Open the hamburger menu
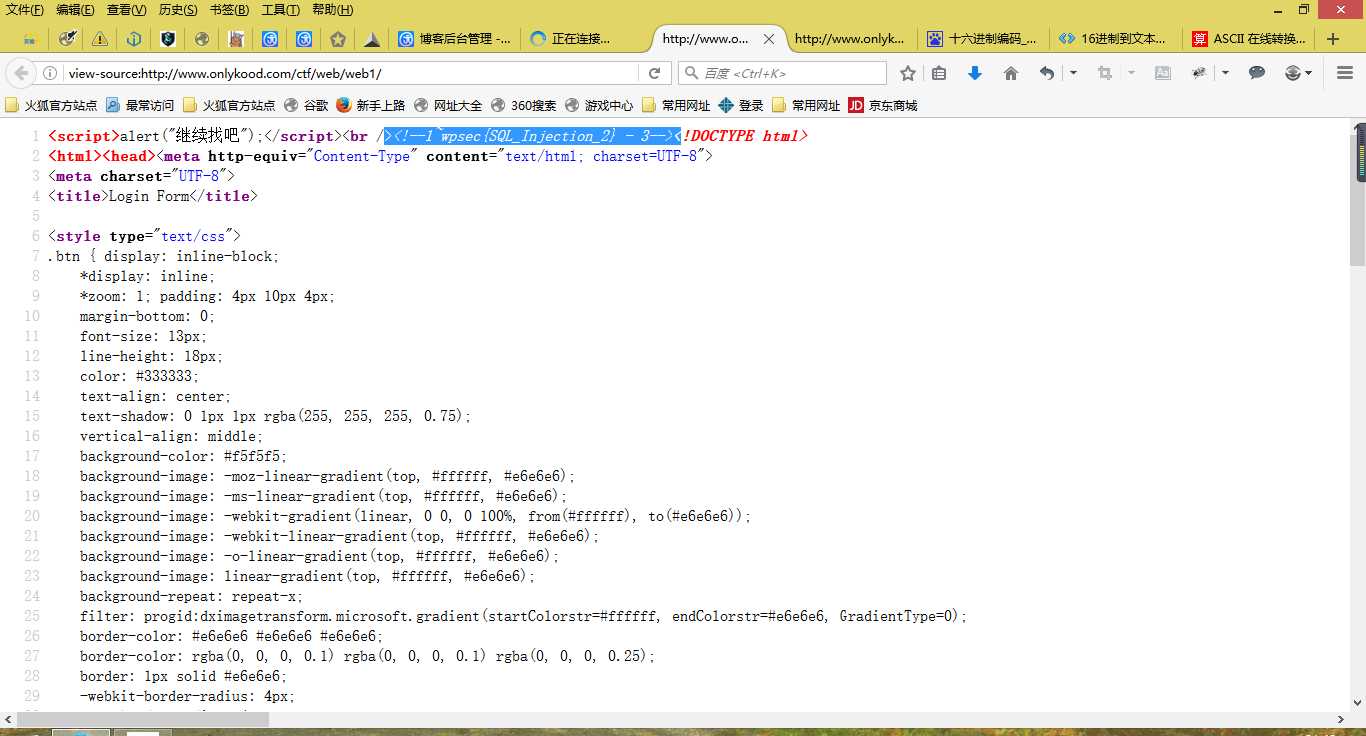 pos(1344,73)
